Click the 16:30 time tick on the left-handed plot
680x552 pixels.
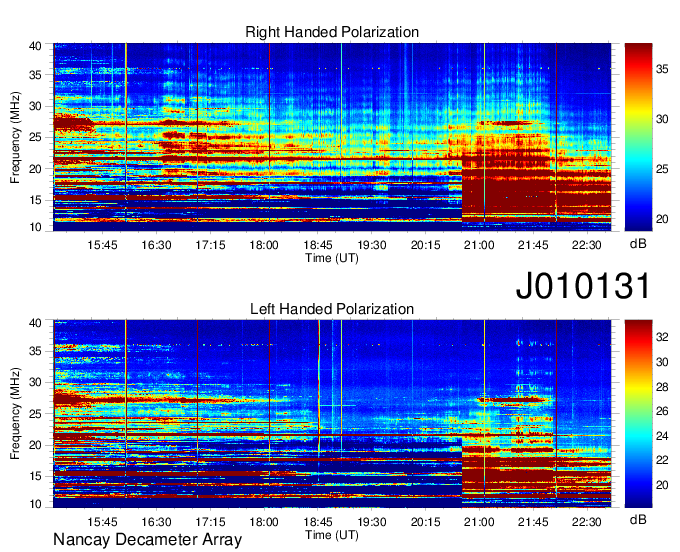156,522
